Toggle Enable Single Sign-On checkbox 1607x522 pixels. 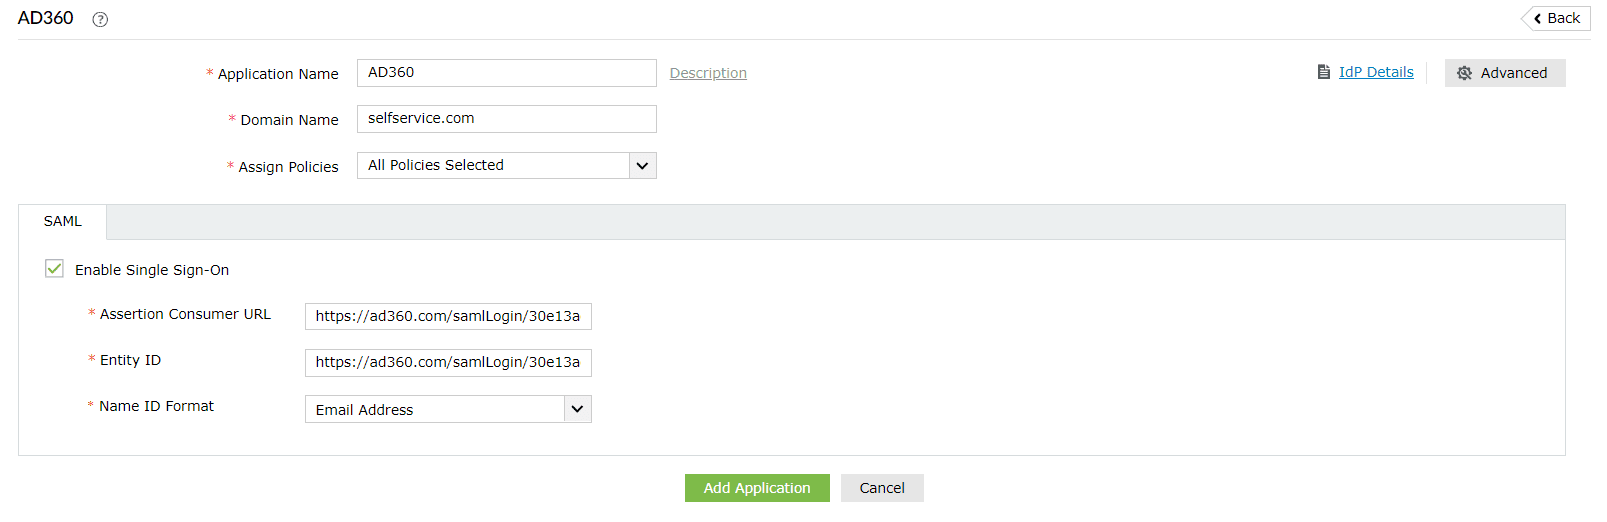point(55,269)
